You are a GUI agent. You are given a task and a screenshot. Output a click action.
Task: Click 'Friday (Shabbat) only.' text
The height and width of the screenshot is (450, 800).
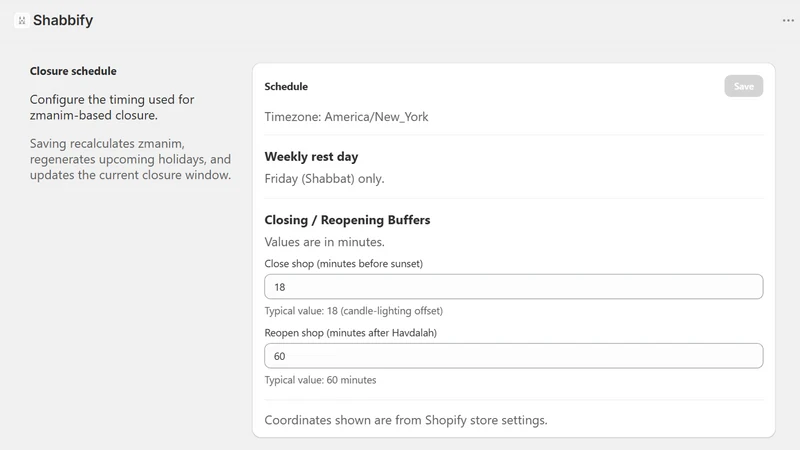pyautogui.click(x=324, y=179)
